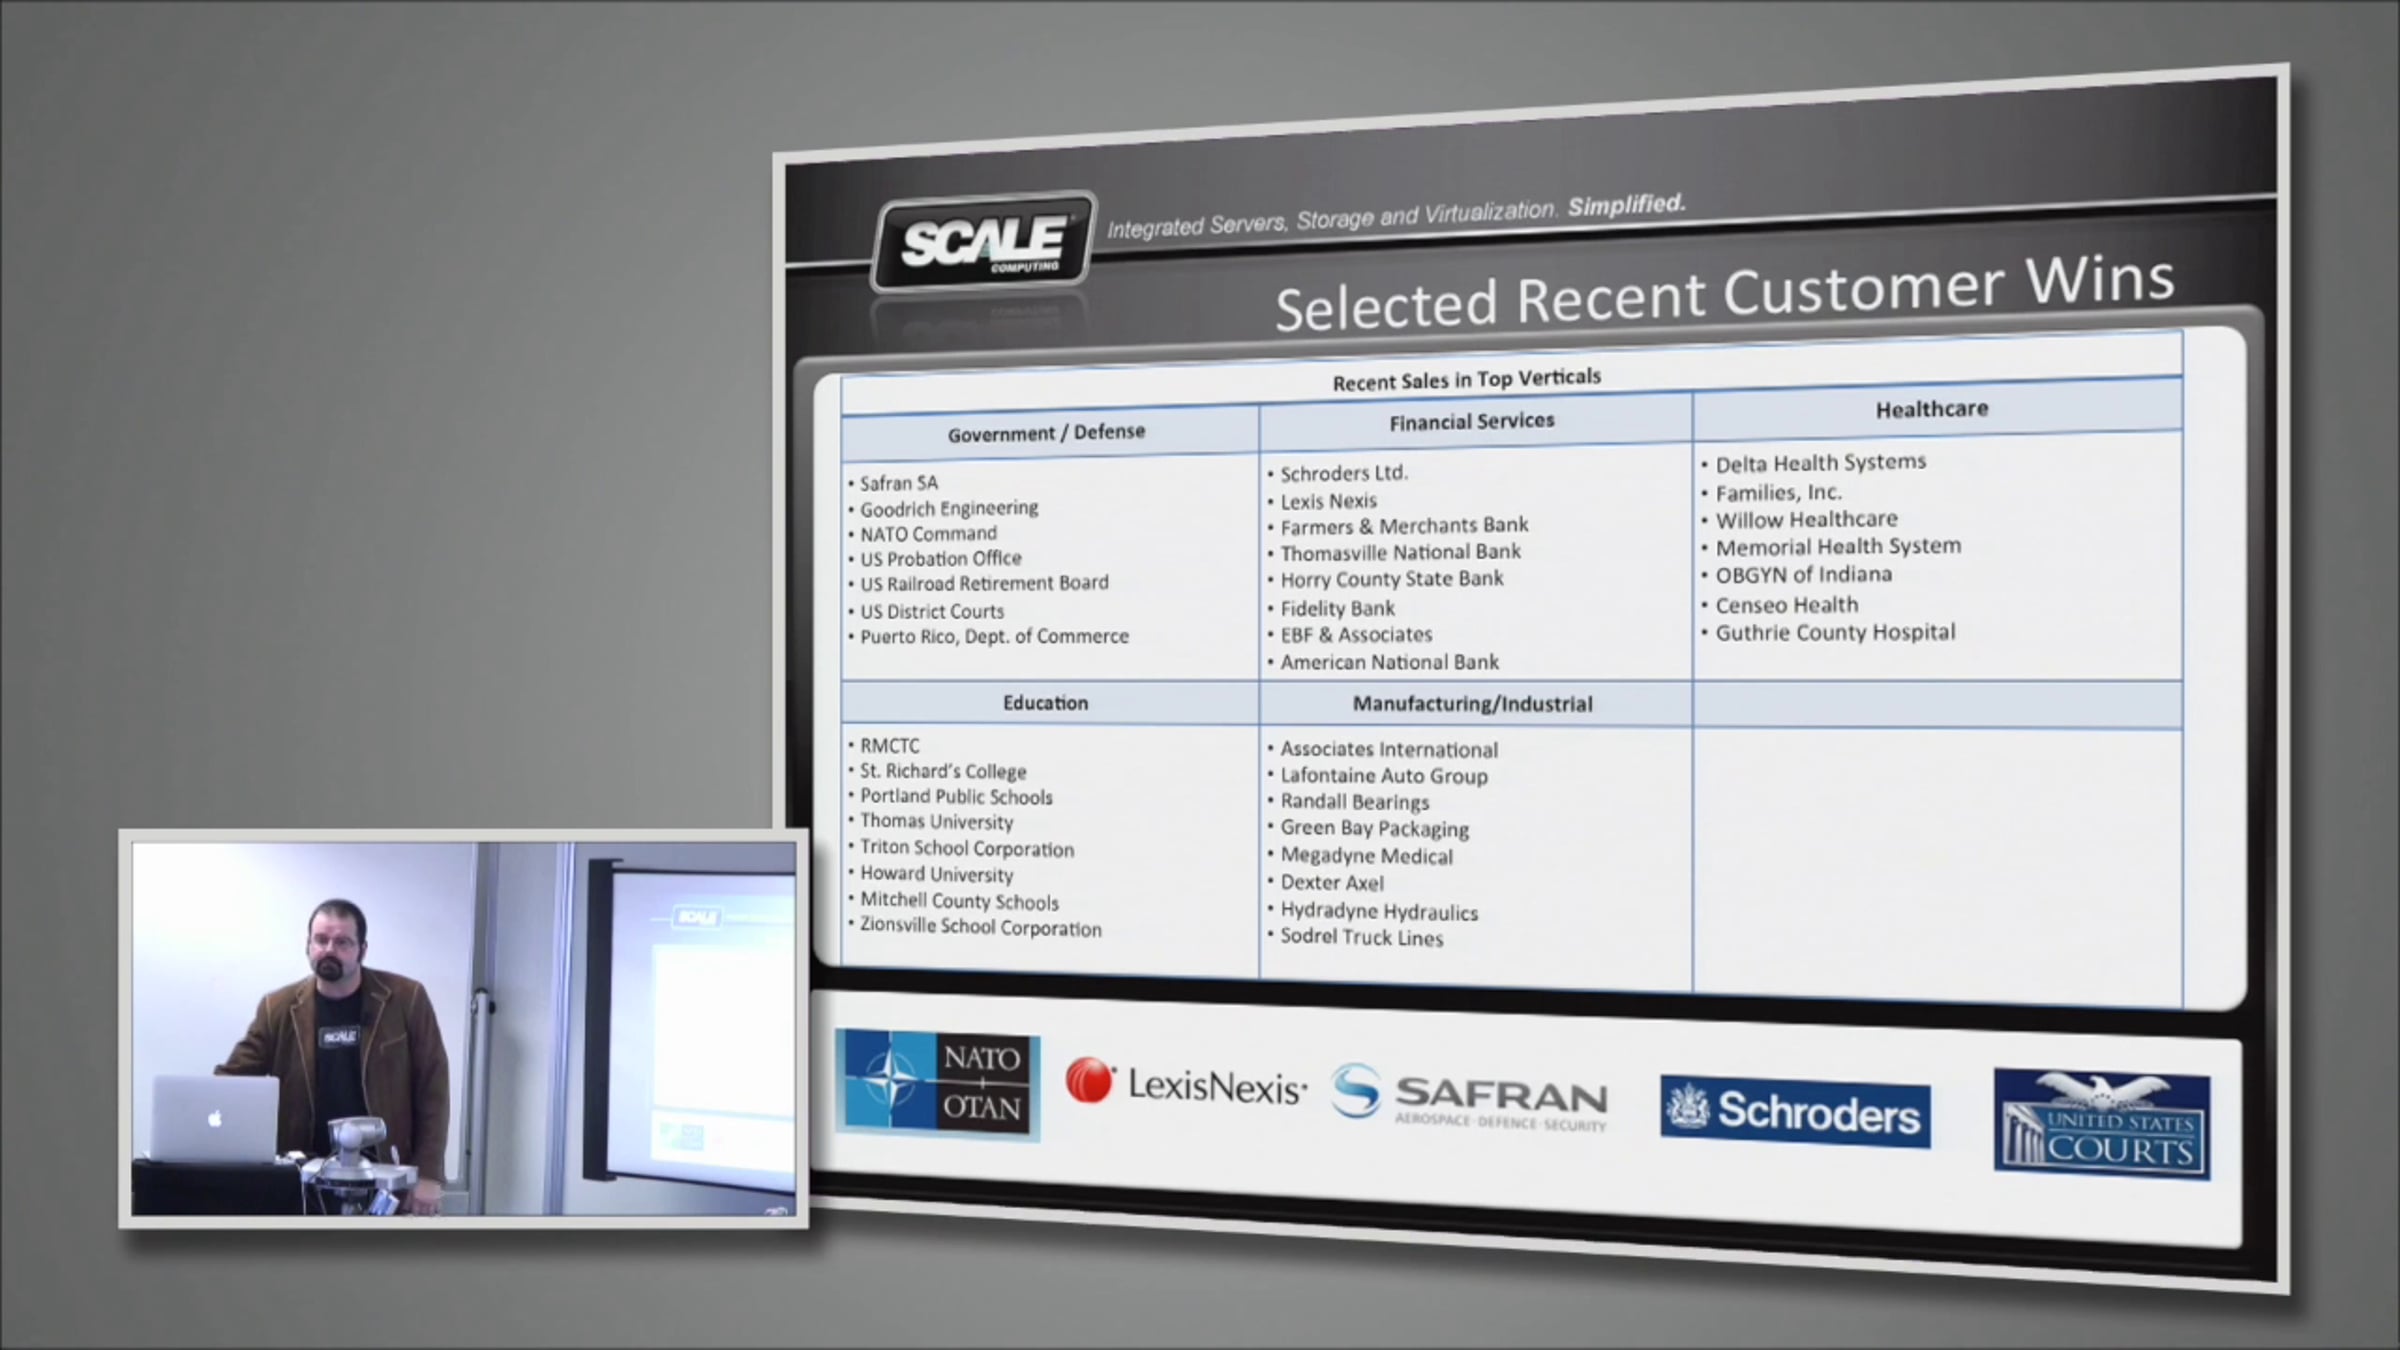Click the Safran Aerospace Defence Security logo
The image size is (2400, 1350).
[1469, 1098]
